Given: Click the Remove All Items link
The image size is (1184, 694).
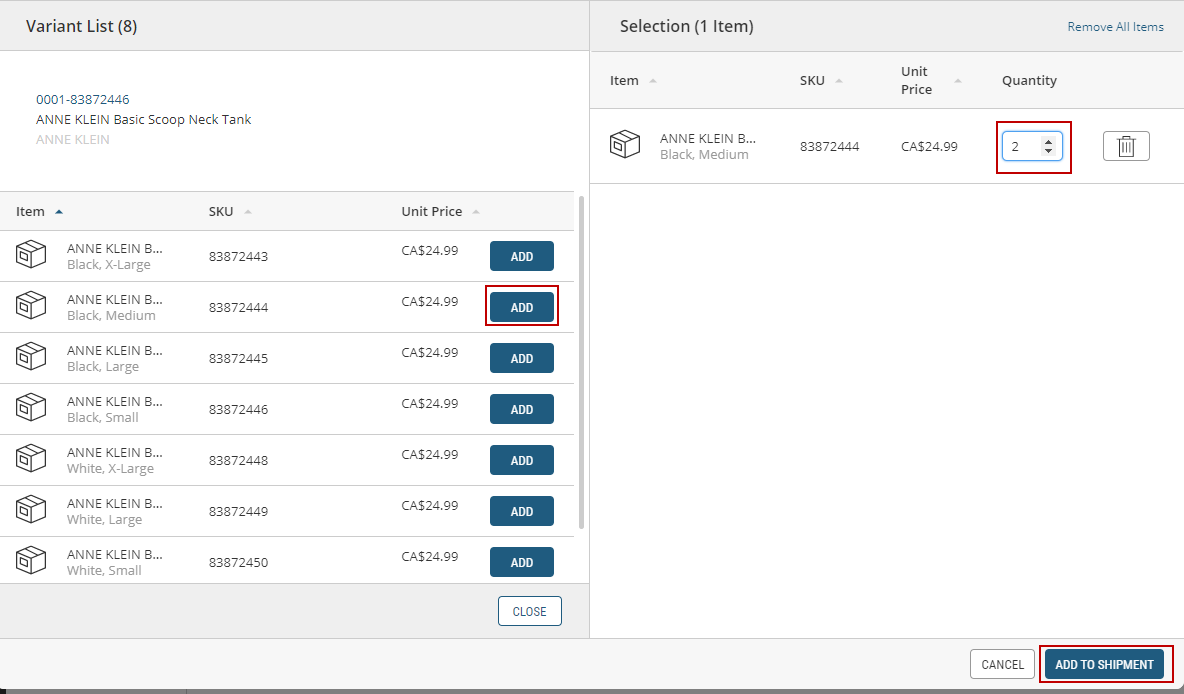Looking at the screenshot, I should pyautogui.click(x=1115, y=27).
